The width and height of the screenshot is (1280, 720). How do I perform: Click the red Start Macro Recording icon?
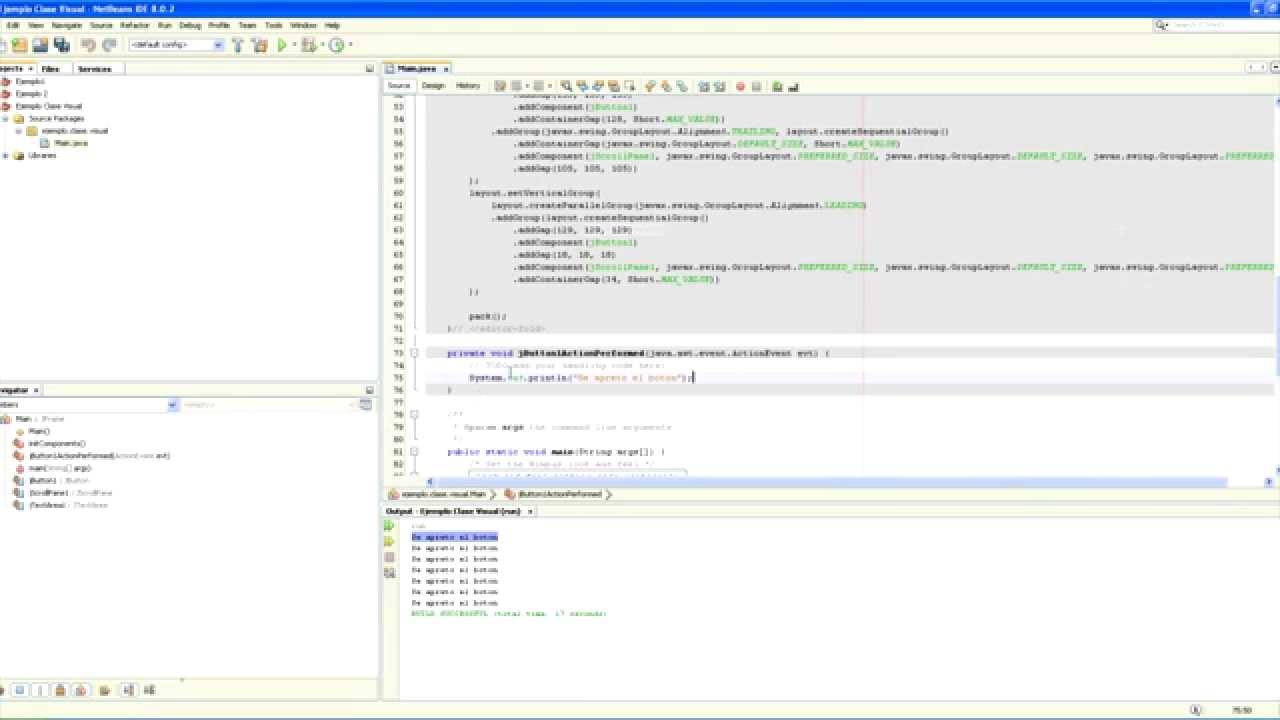(x=740, y=86)
